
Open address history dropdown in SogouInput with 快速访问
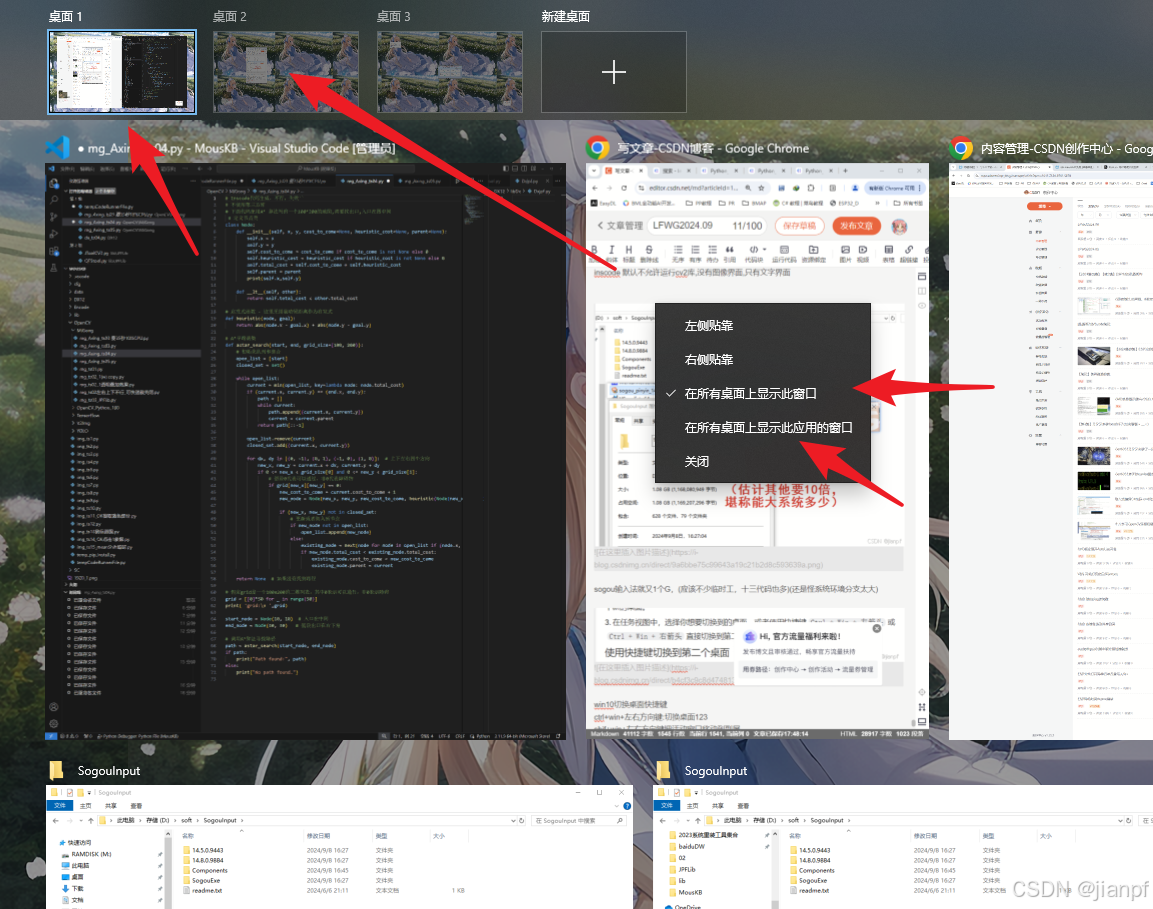click(513, 821)
